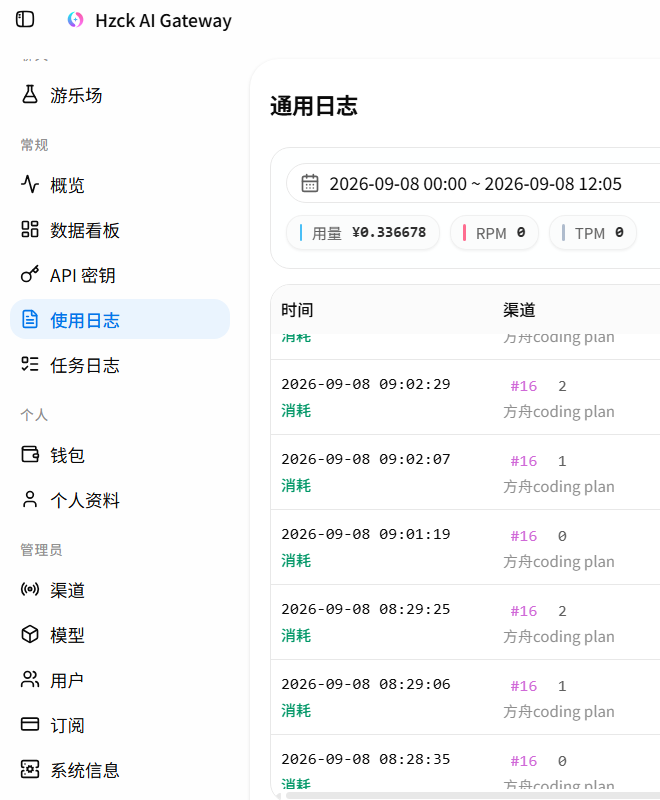Toggle the sidebar collapse icon
Viewport: 660px width, 800px height.
coord(24,19)
